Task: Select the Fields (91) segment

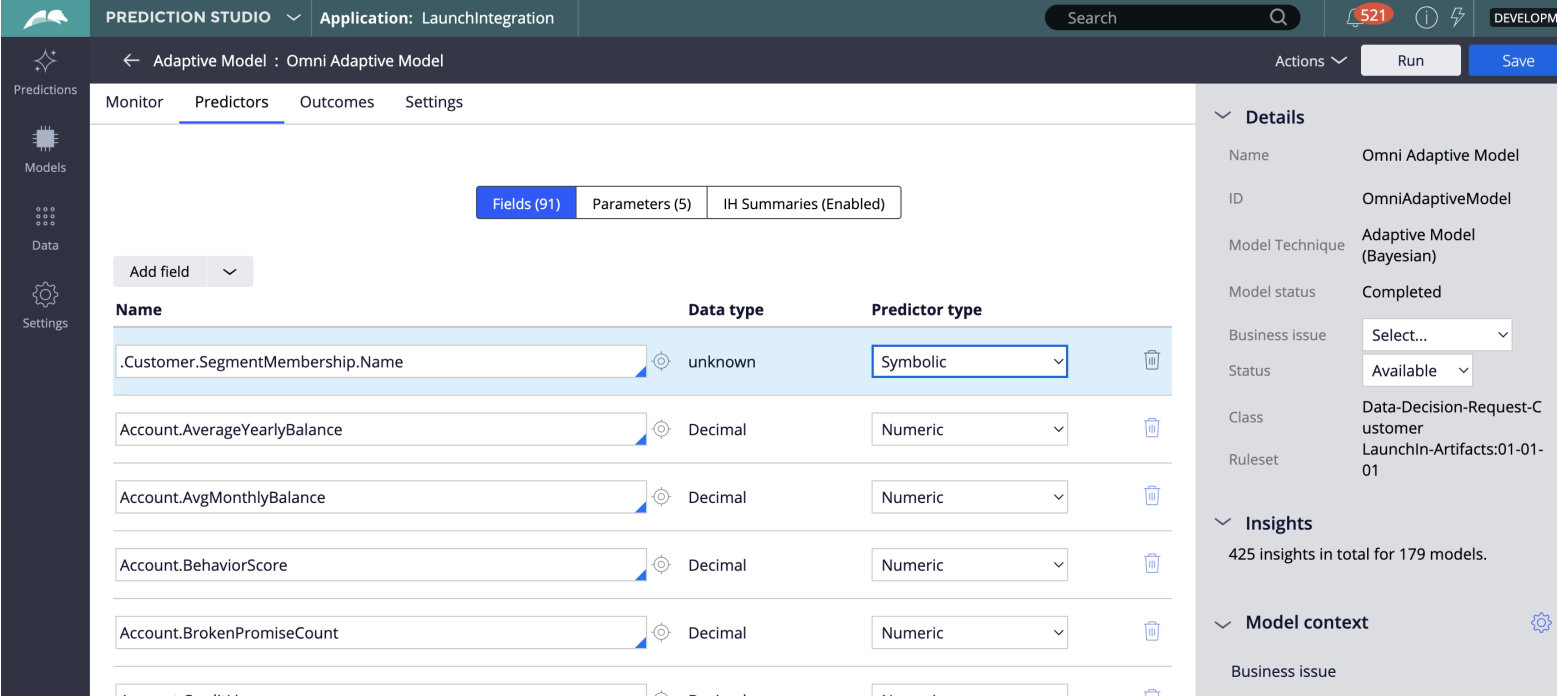Action: [x=526, y=203]
